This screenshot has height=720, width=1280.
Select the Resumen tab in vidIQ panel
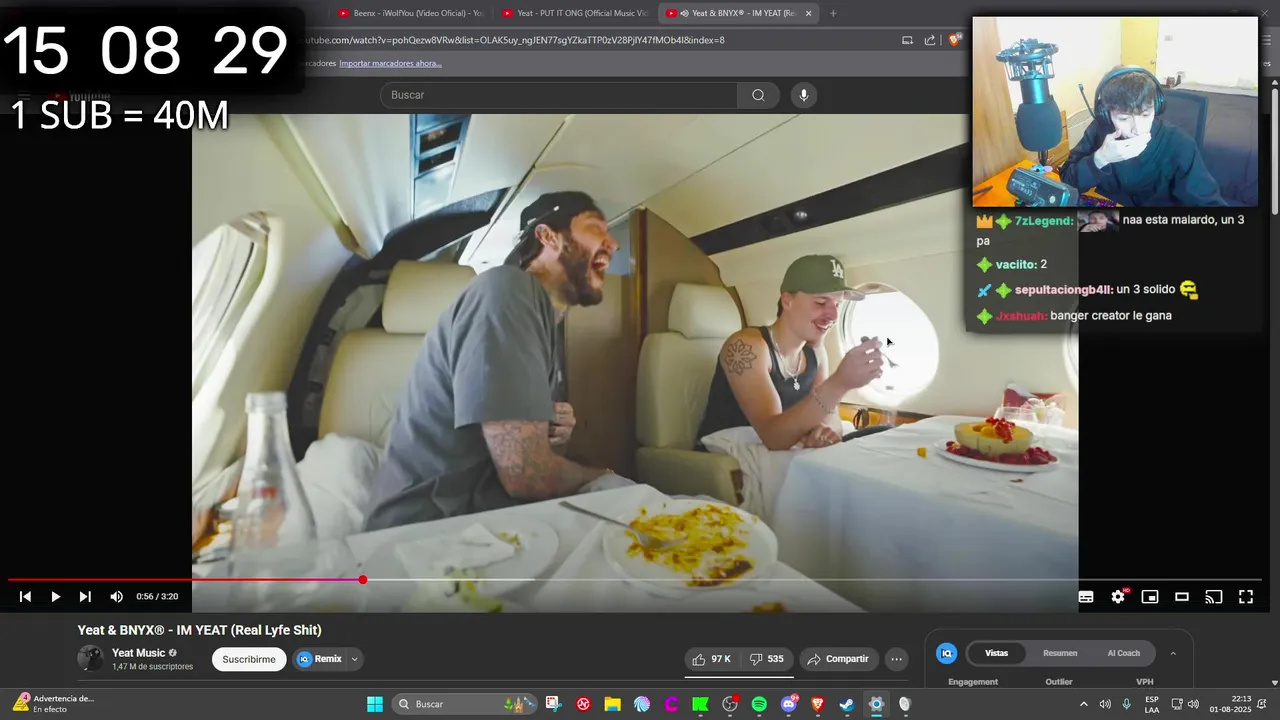pyautogui.click(x=1060, y=653)
